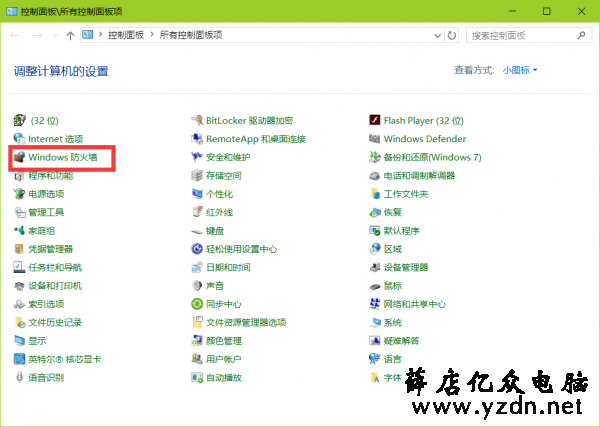Click the 电源选项 battery icon
The image size is (600, 427).
19,194
